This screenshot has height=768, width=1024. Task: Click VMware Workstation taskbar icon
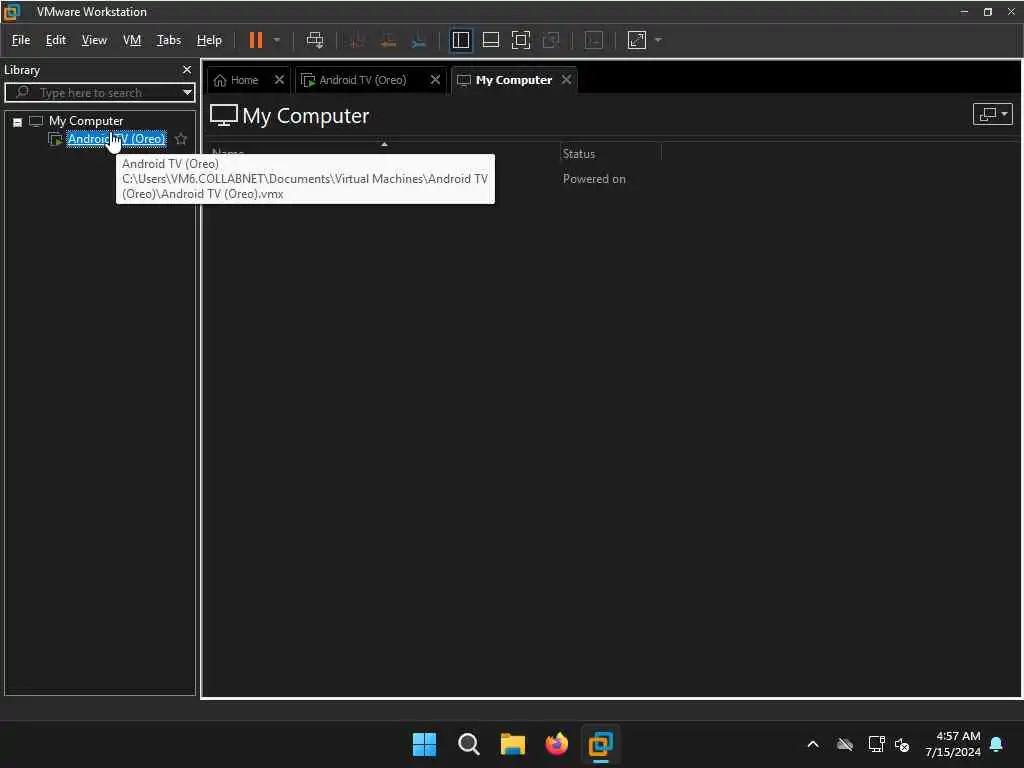tap(600, 744)
